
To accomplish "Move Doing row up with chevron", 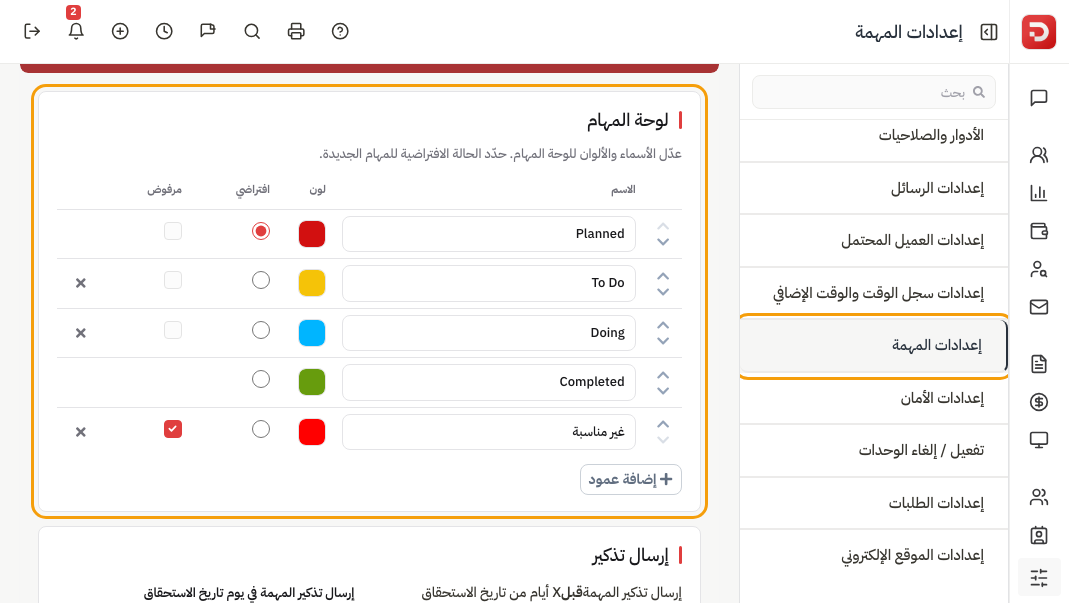I will click(663, 325).
